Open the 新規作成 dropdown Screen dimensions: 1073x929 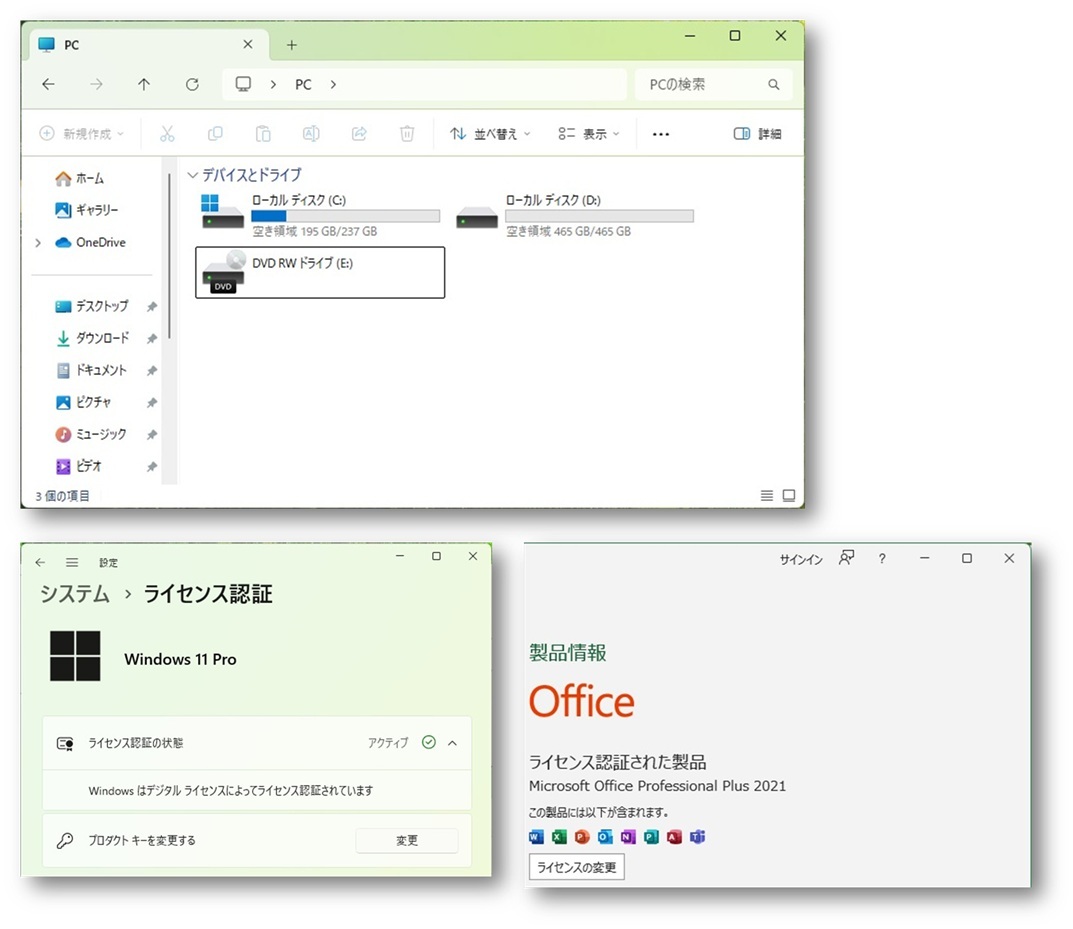pos(82,133)
